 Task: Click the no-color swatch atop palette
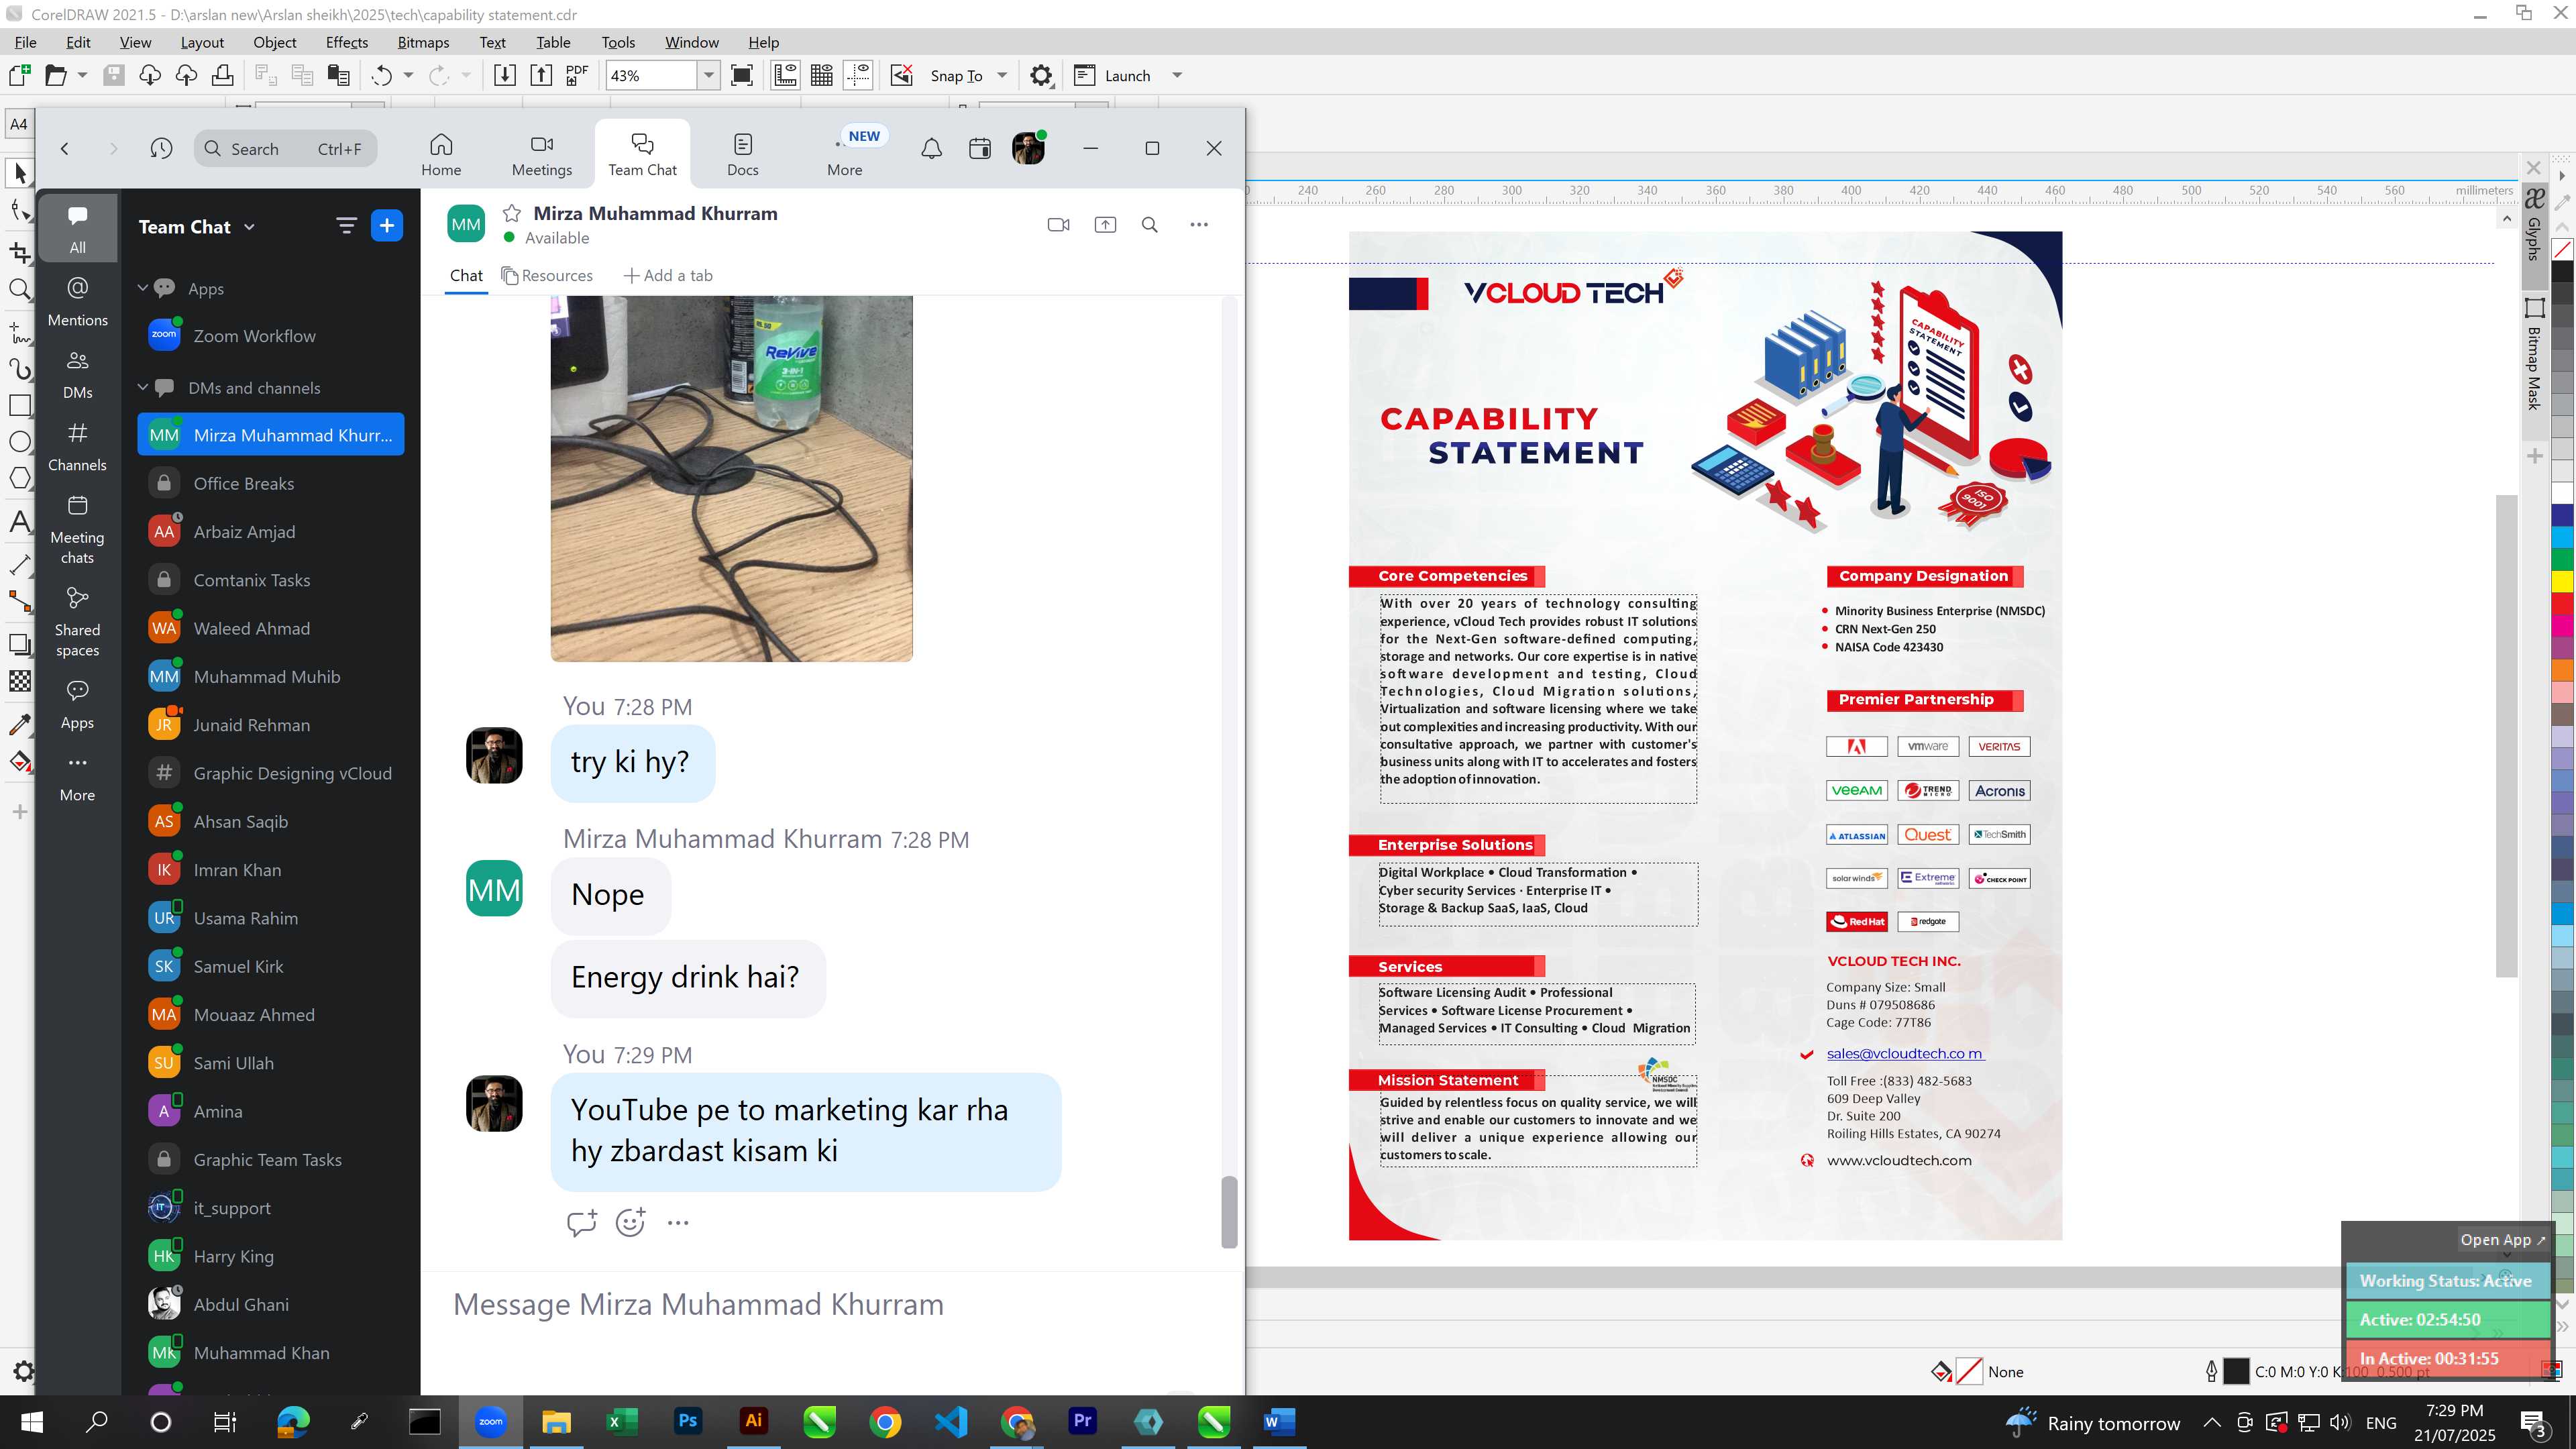[2562, 249]
